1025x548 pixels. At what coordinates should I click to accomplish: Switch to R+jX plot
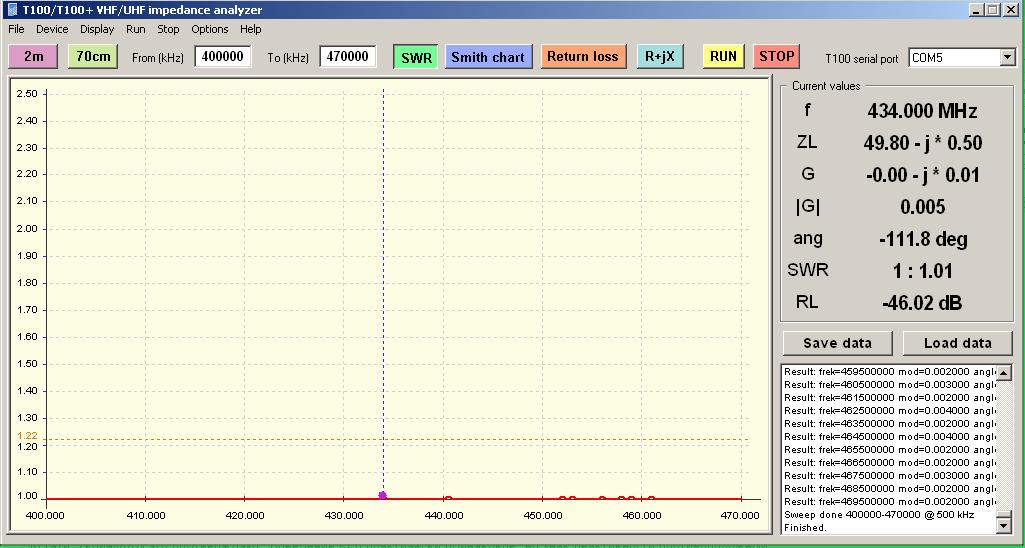click(x=660, y=57)
